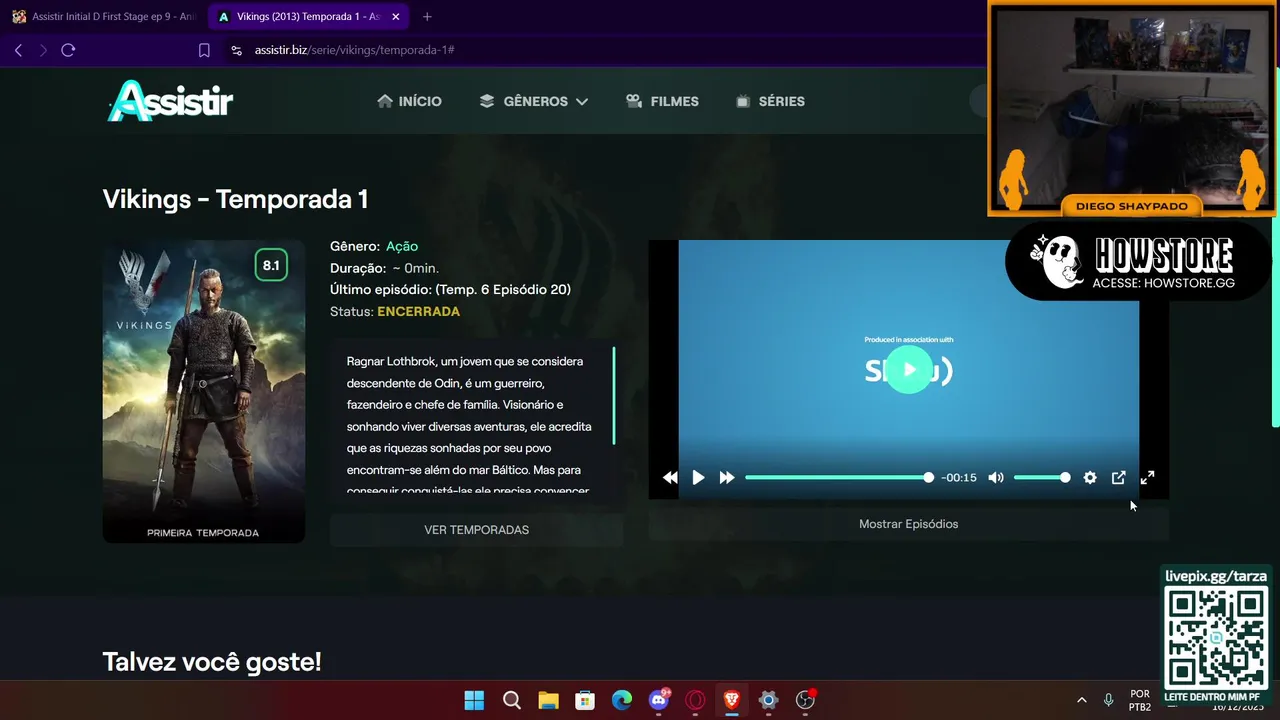Click the synopsis text scrollbar
The width and height of the screenshot is (1280, 720).
[x=614, y=396]
